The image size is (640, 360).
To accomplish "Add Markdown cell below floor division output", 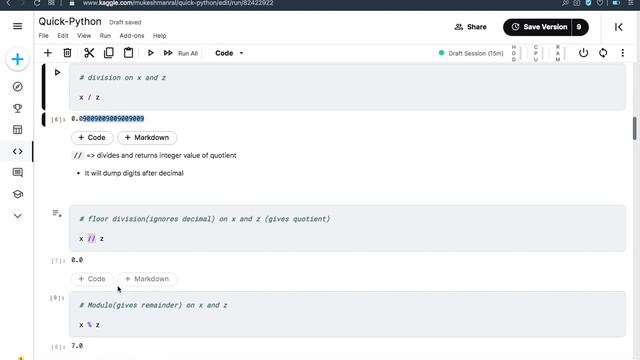I will click(147, 279).
